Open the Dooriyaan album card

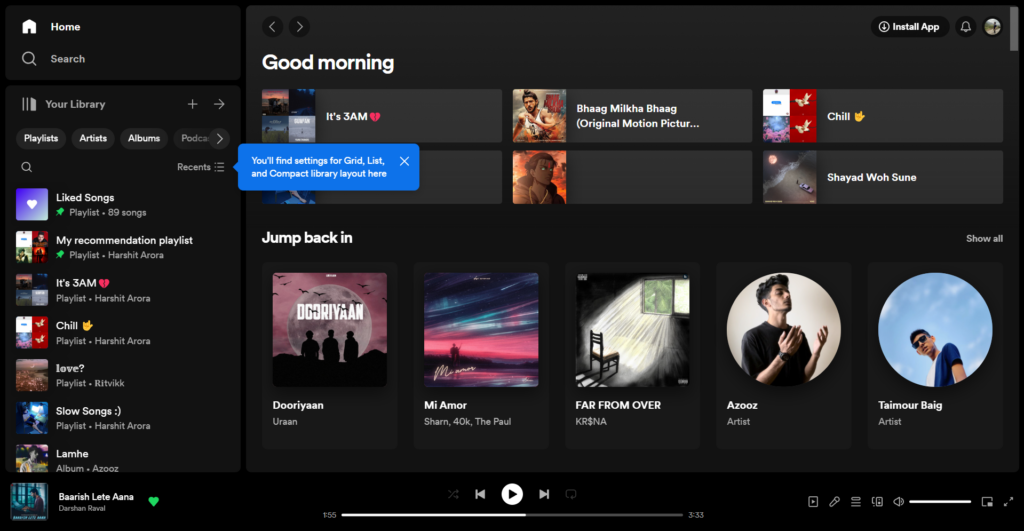click(329, 355)
